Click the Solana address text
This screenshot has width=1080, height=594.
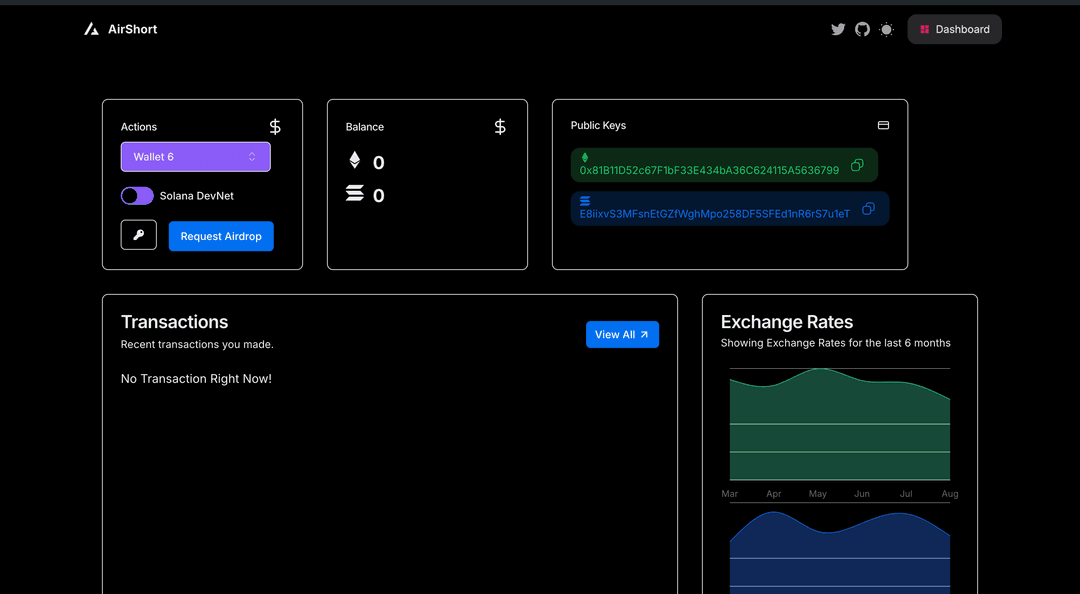[714, 214]
